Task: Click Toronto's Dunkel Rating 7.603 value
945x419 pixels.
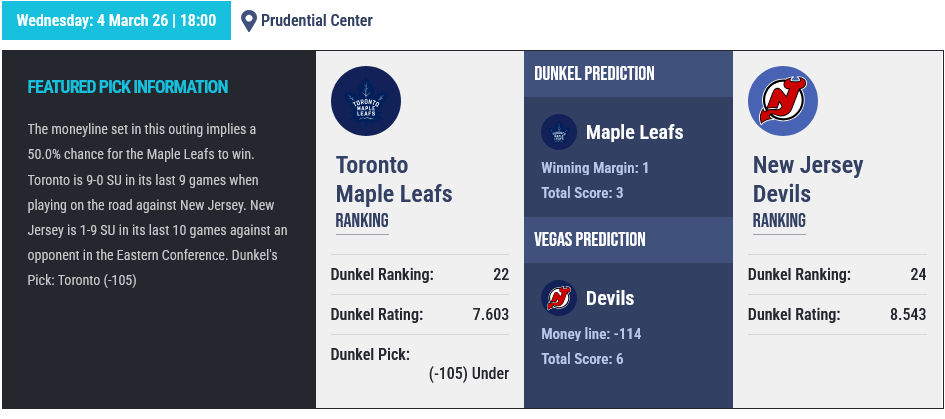Action: [491, 314]
